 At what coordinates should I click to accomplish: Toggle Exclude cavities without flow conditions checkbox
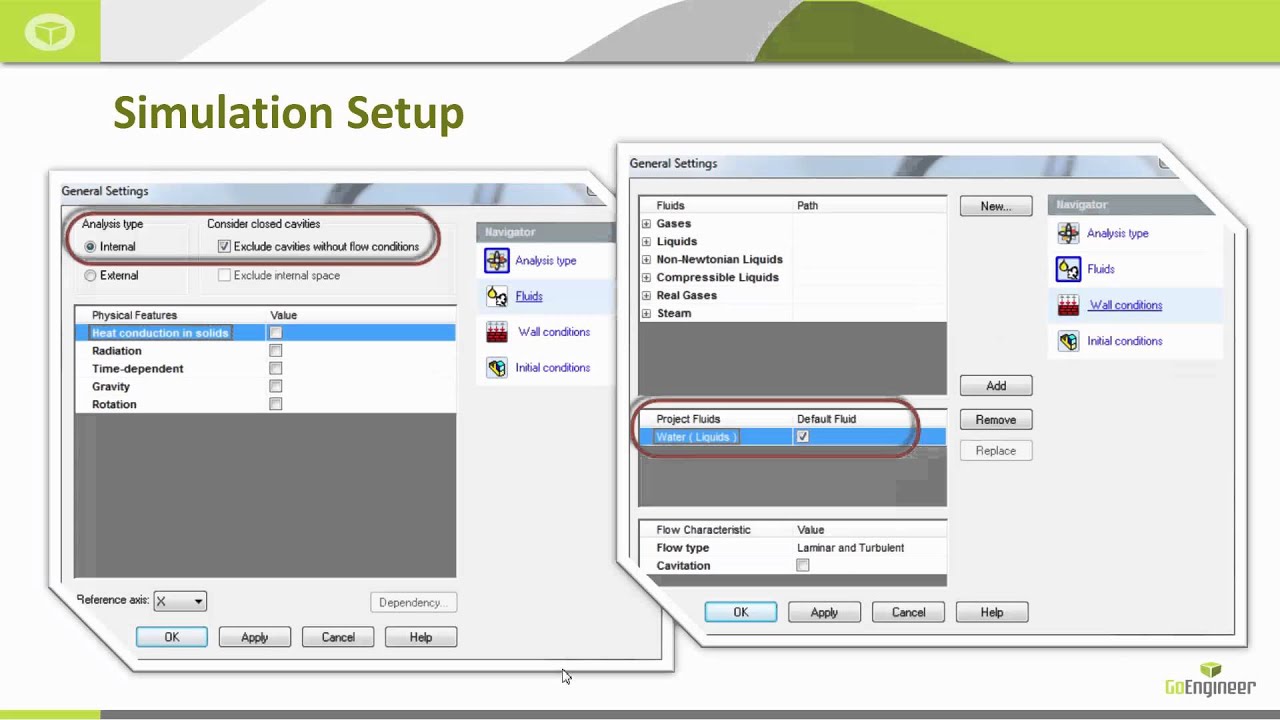tap(224, 247)
